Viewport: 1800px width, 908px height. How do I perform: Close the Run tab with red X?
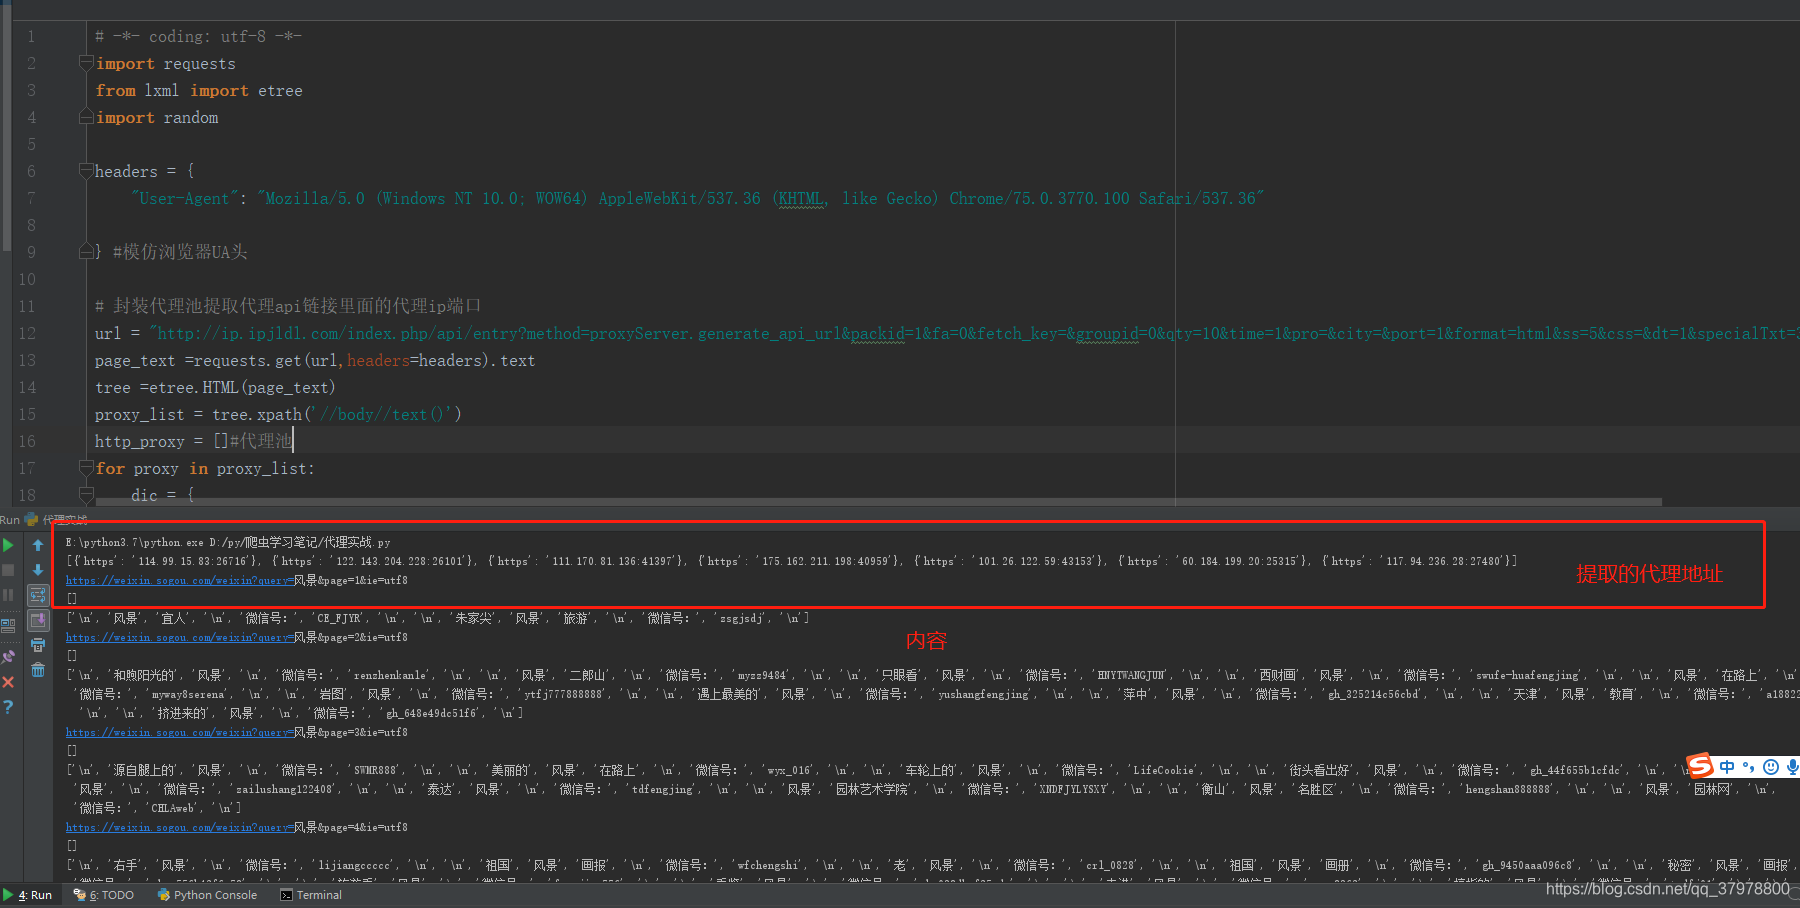tap(8, 682)
